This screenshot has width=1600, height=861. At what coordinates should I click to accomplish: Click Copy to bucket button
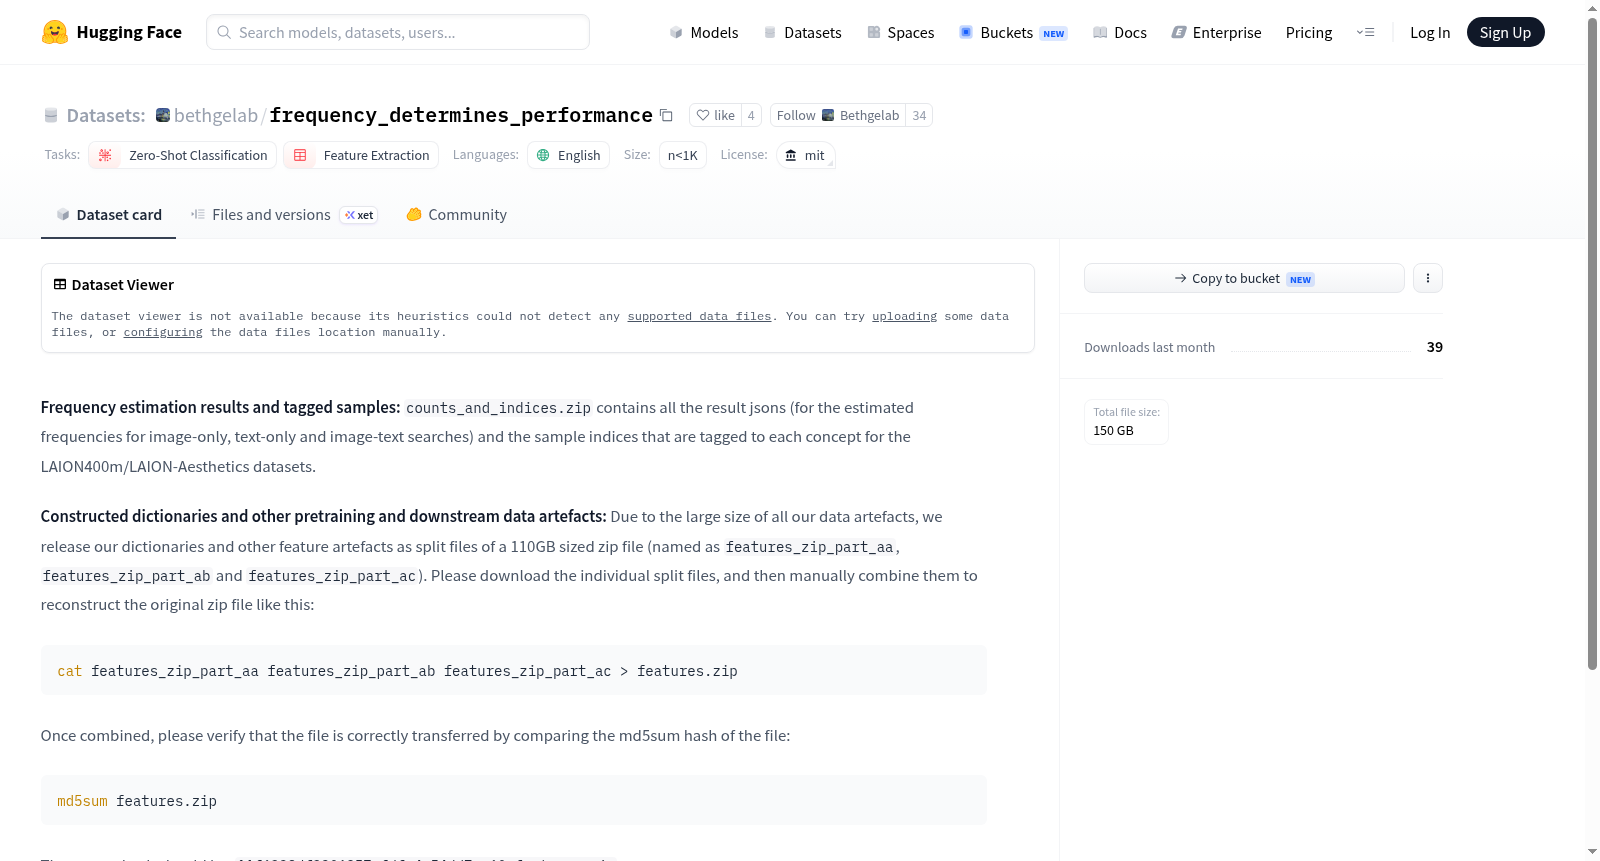pyautogui.click(x=1244, y=278)
